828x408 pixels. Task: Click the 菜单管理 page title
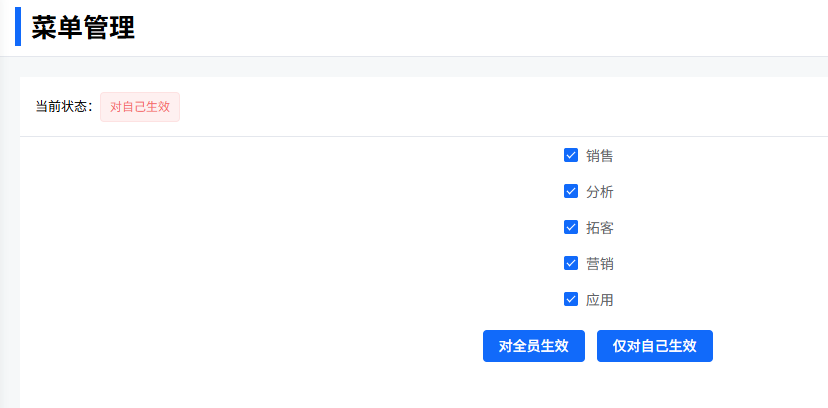pyautogui.click(x=83, y=28)
